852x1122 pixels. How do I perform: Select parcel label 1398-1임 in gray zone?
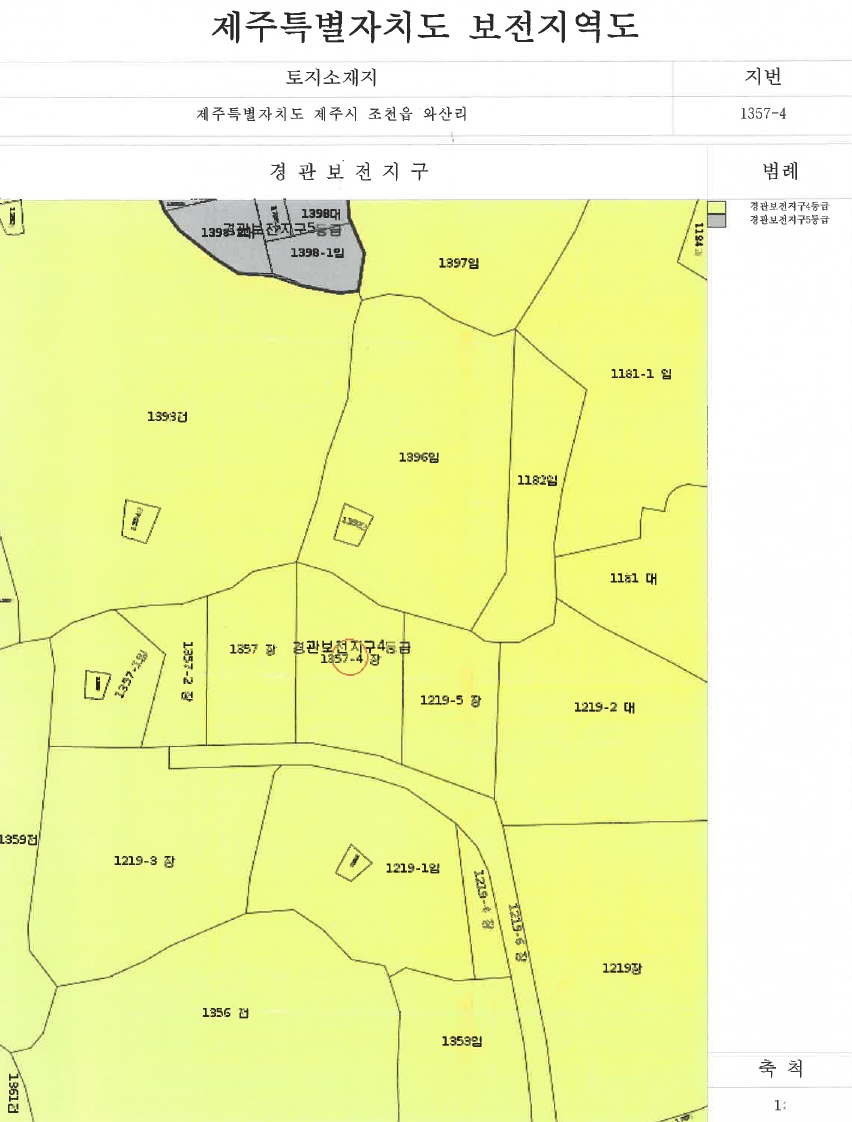point(317,253)
